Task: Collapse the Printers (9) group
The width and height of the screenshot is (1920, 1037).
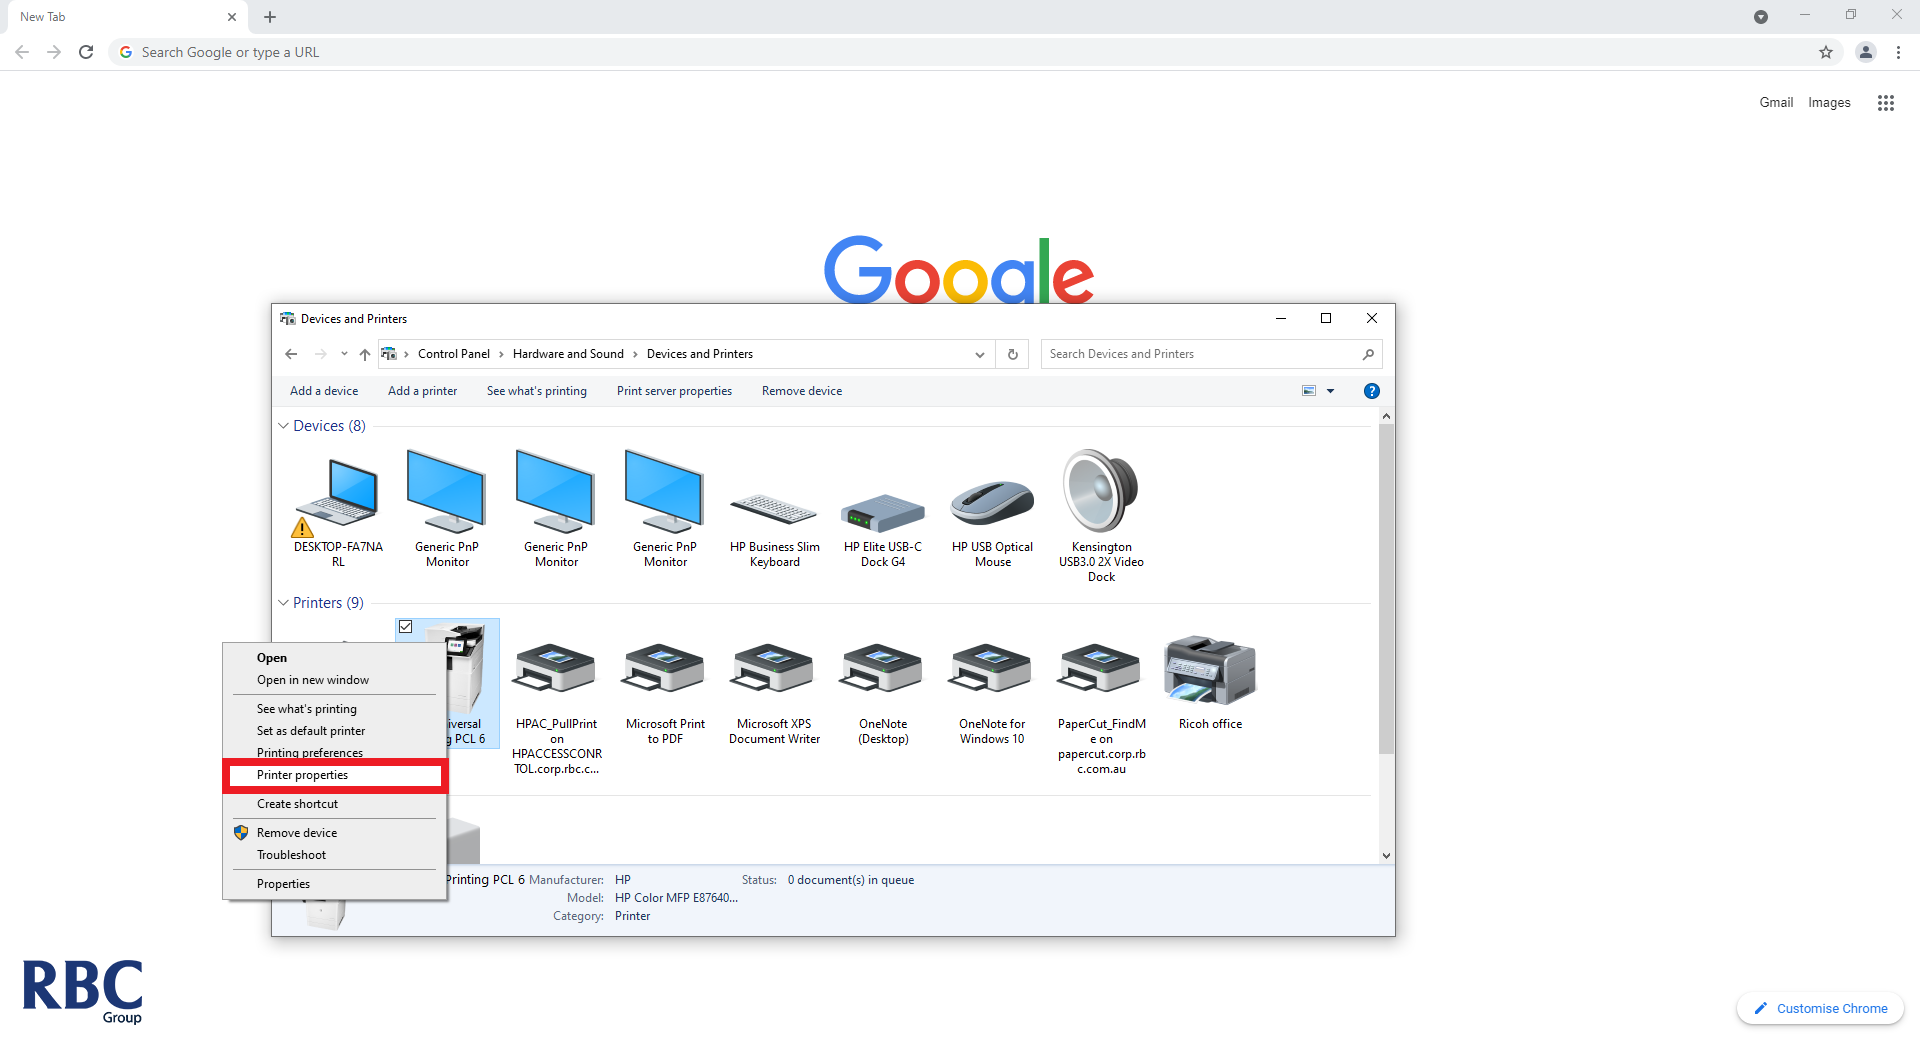Action: 284,603
